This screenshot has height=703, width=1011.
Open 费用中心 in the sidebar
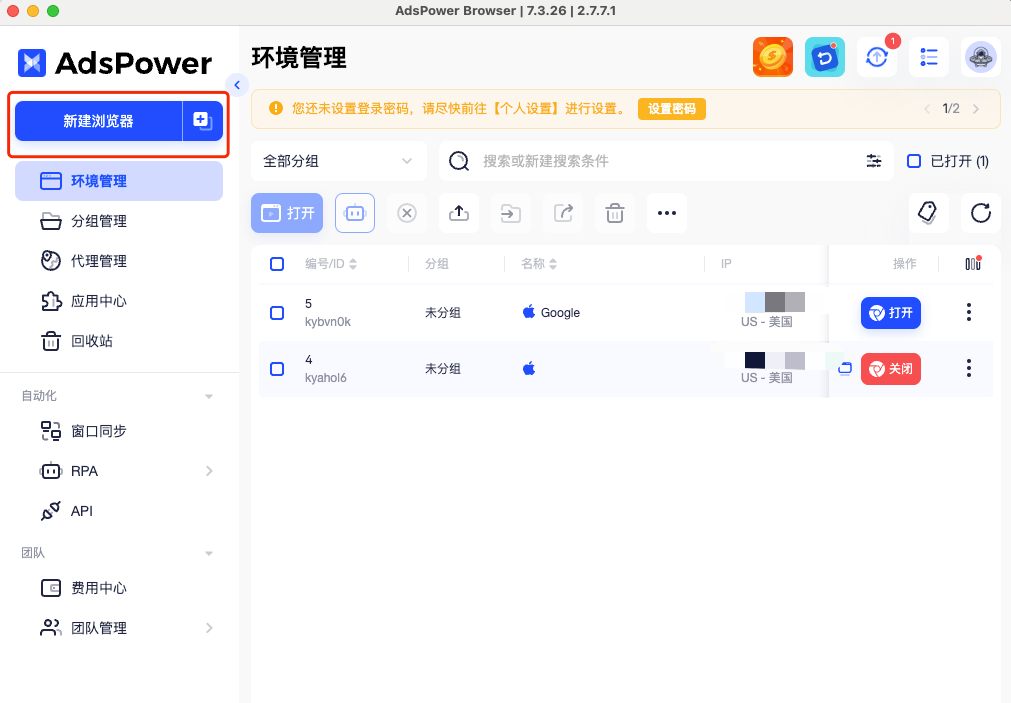(x=119, y=588)
